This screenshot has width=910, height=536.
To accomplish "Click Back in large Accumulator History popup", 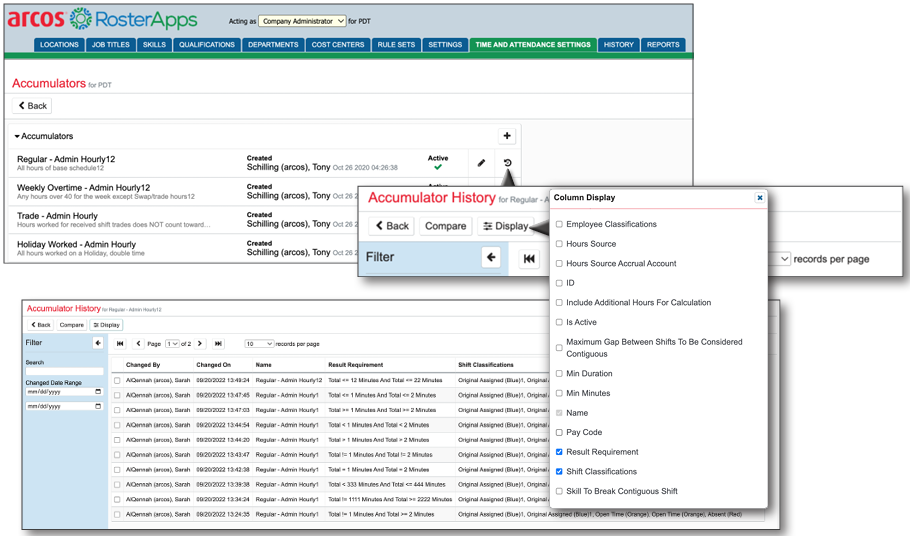I will [391, 226].
